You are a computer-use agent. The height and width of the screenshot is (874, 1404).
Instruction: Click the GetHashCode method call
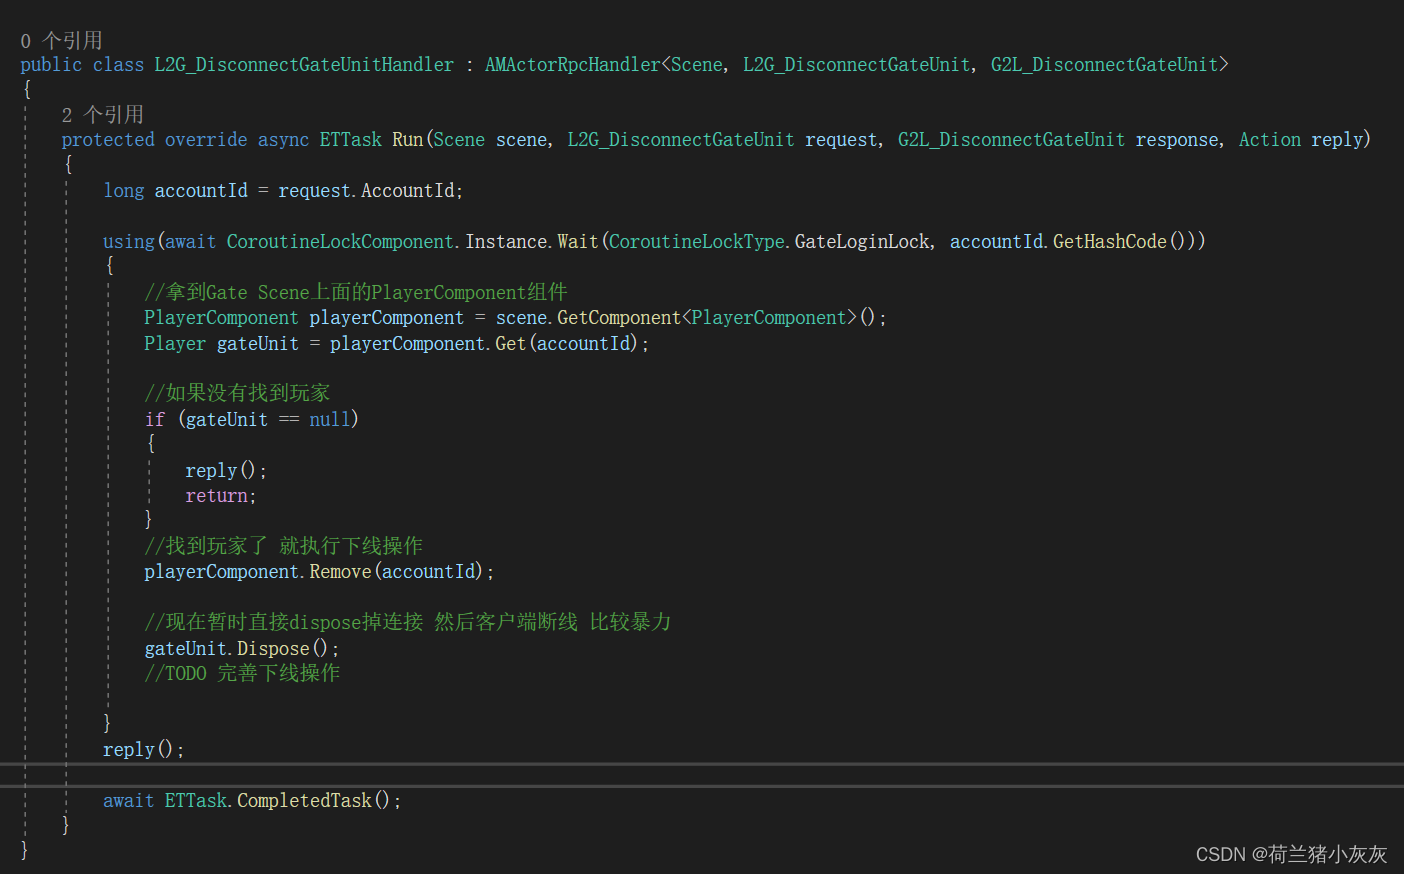[1109, 242]
